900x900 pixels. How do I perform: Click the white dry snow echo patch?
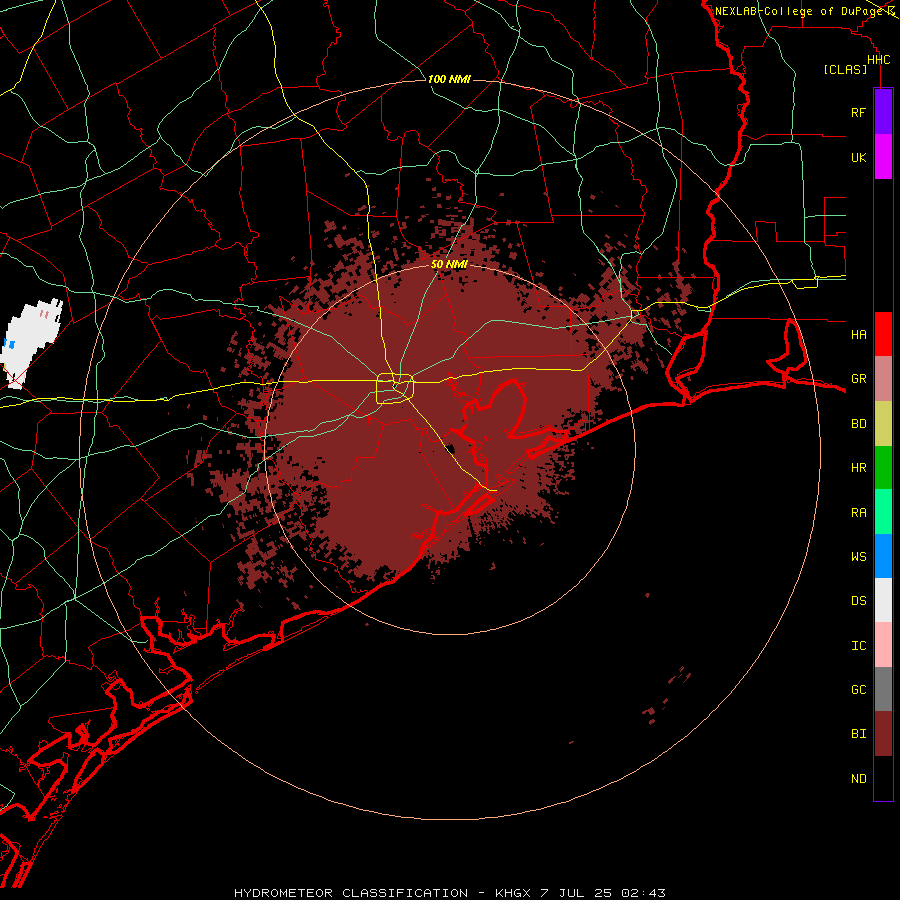pyautogui.click(x=30, y=342)
